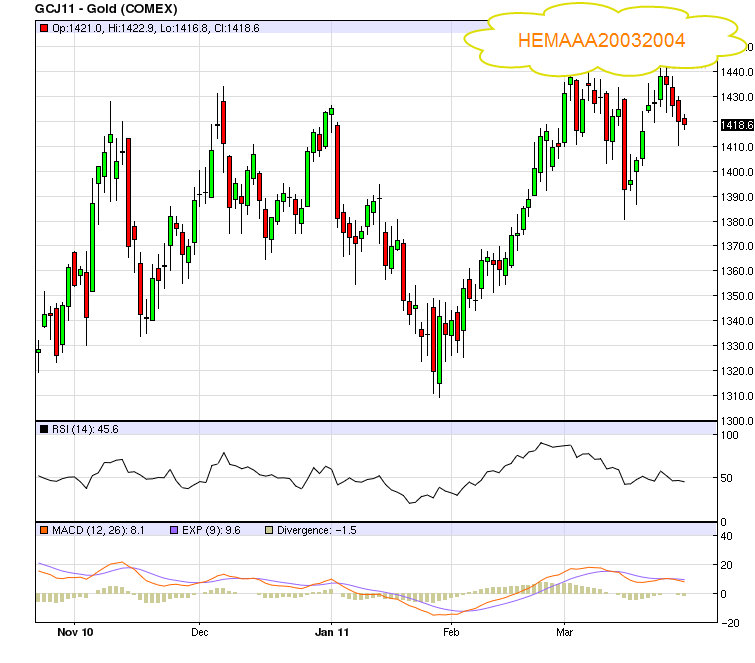This screenshot has width=755, height=663.
Task: Click the "Nov 10" date axis label
Action: point(75,632)
